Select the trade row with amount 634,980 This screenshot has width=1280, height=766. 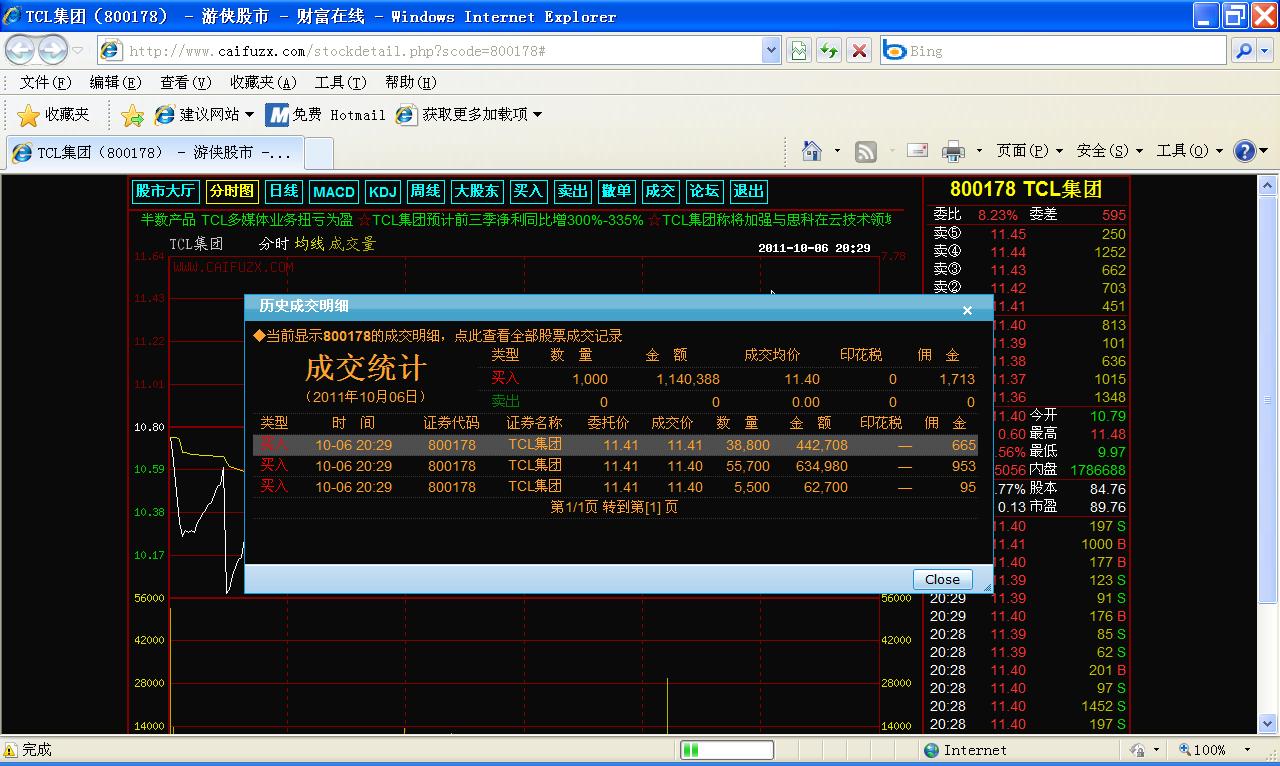coord(615,466)
